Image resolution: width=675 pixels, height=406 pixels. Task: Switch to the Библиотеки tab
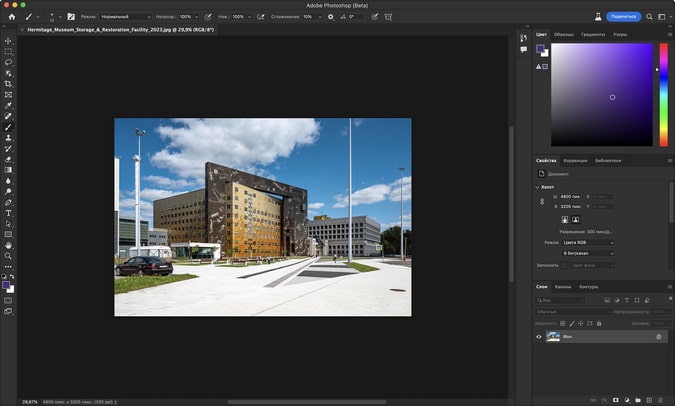point(608,161)
